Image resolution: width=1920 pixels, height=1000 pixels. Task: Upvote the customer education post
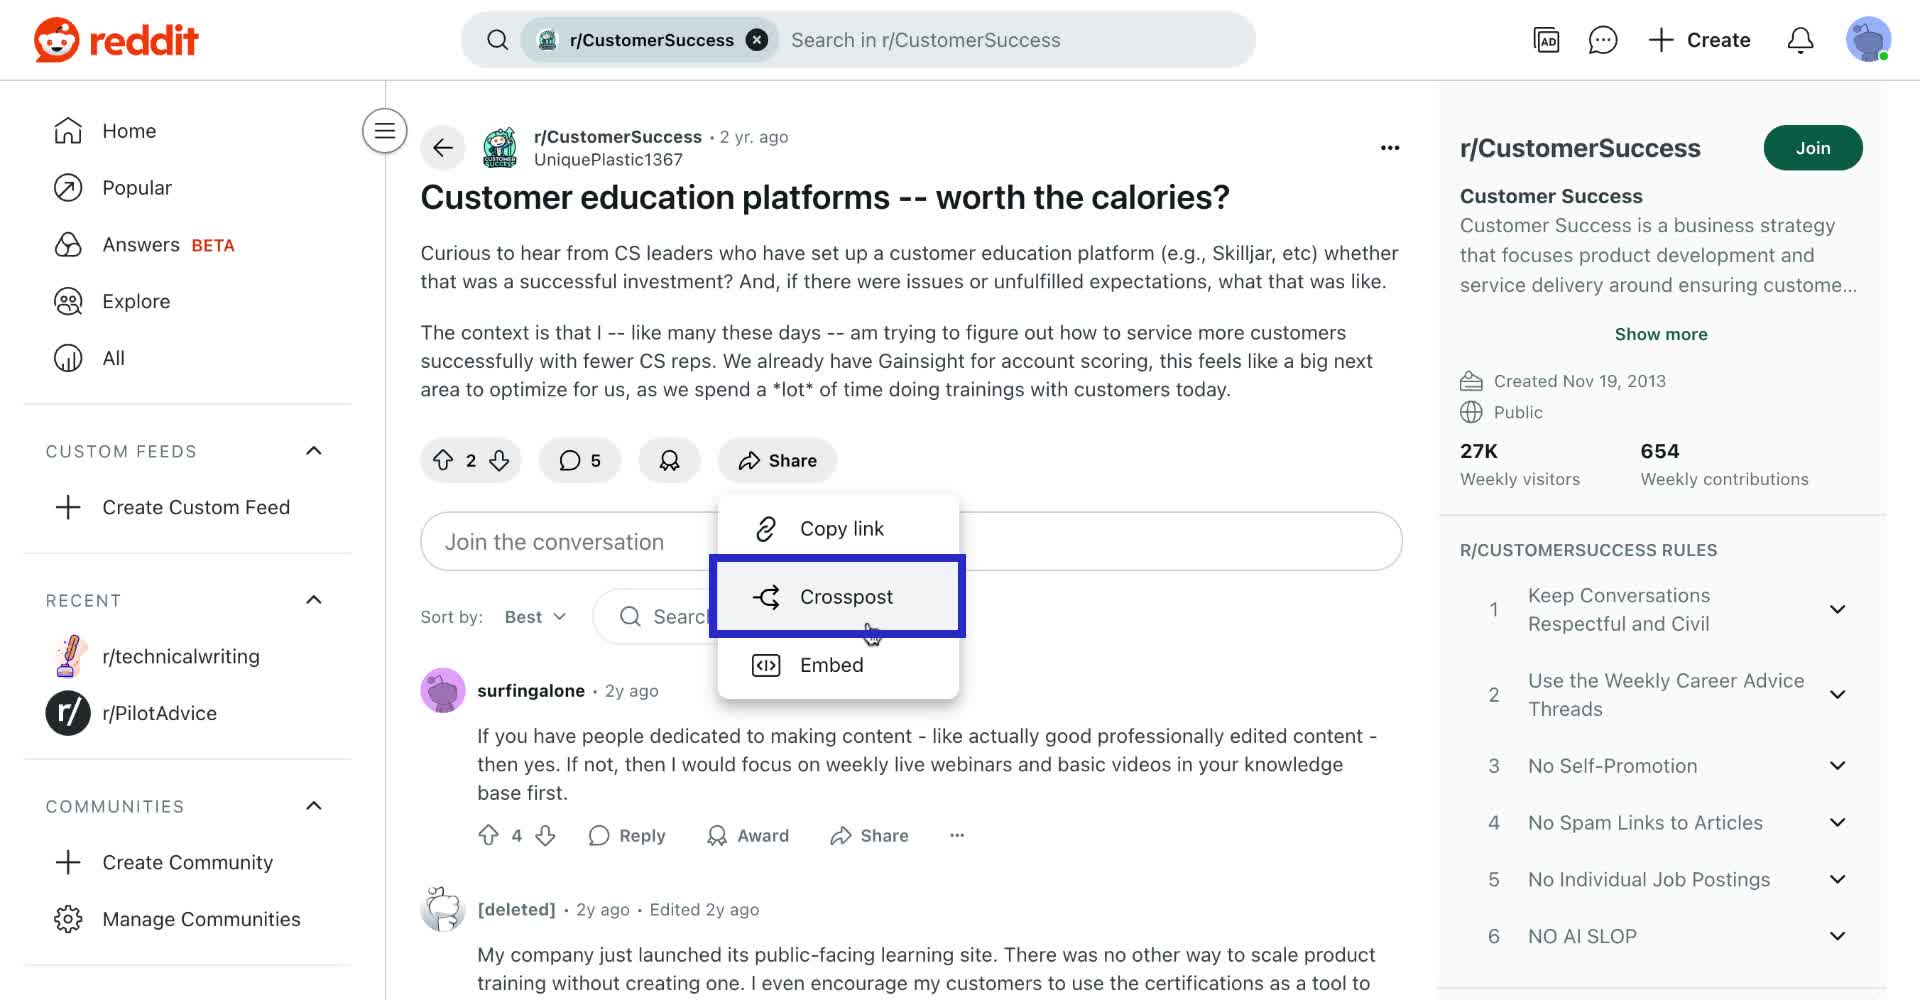tap(443, 460)
